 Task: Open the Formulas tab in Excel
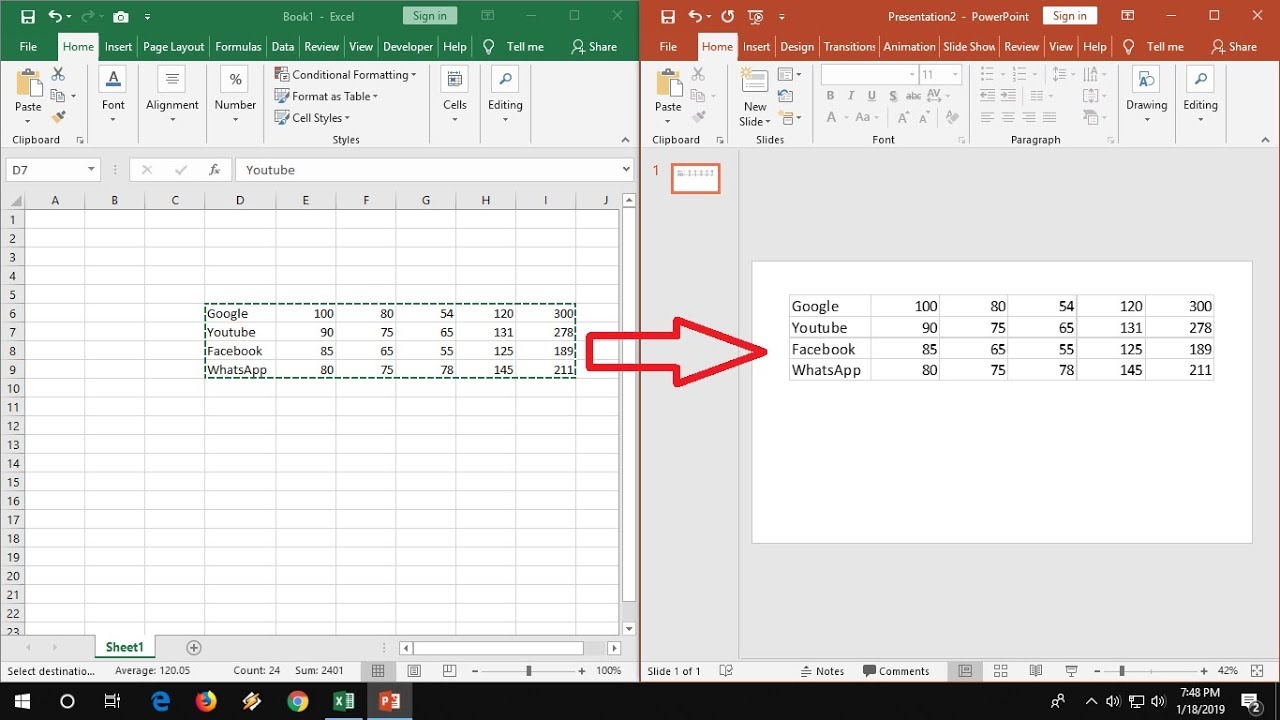(238, 47)
